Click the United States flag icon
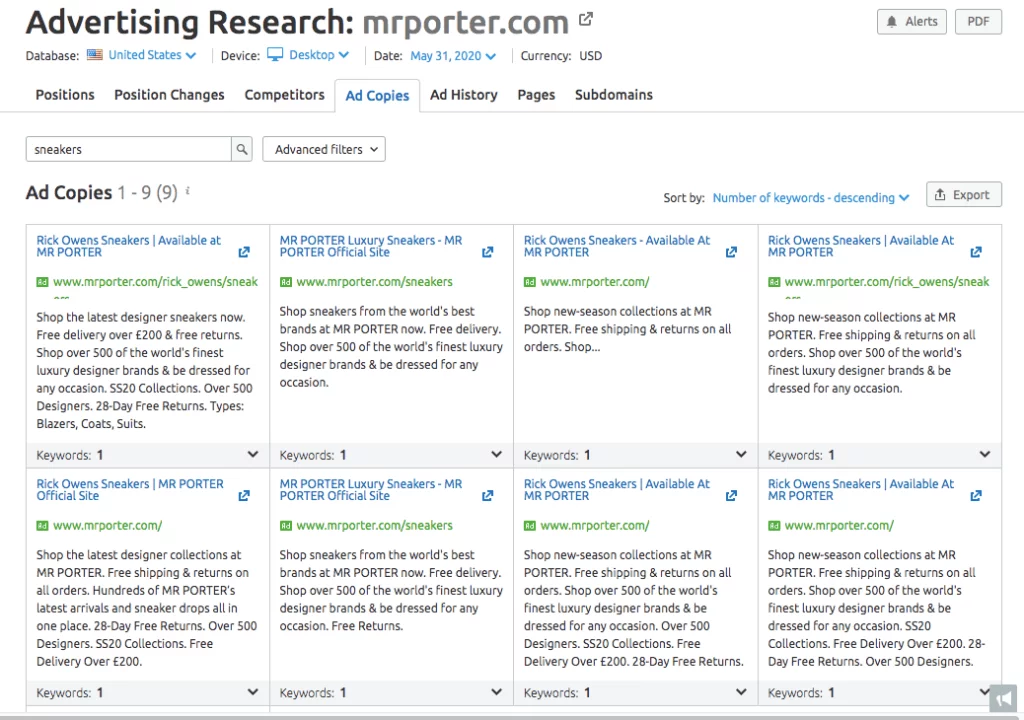 click(x=95, y=55)
